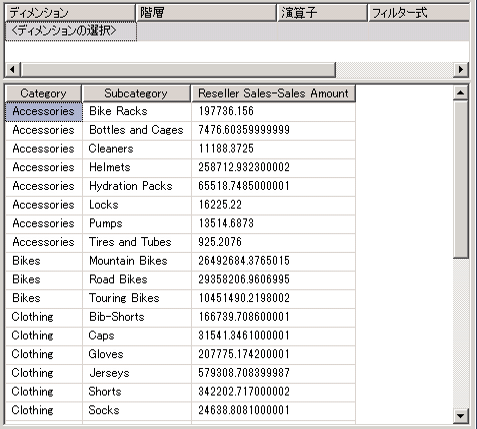Screen dimensions: 477x429
Task: Select the value 24638.8081000001
Action: [274, 410]
